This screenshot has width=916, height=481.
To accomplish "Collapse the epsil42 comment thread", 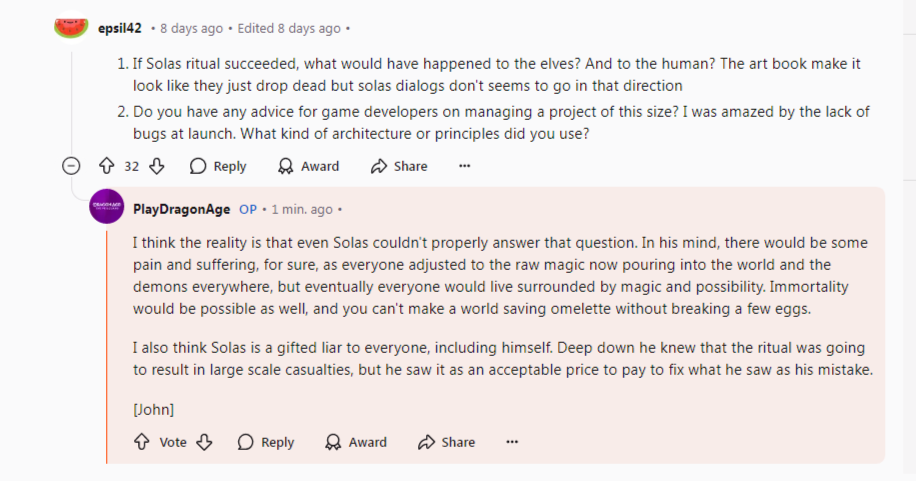I will pos(71,167).
